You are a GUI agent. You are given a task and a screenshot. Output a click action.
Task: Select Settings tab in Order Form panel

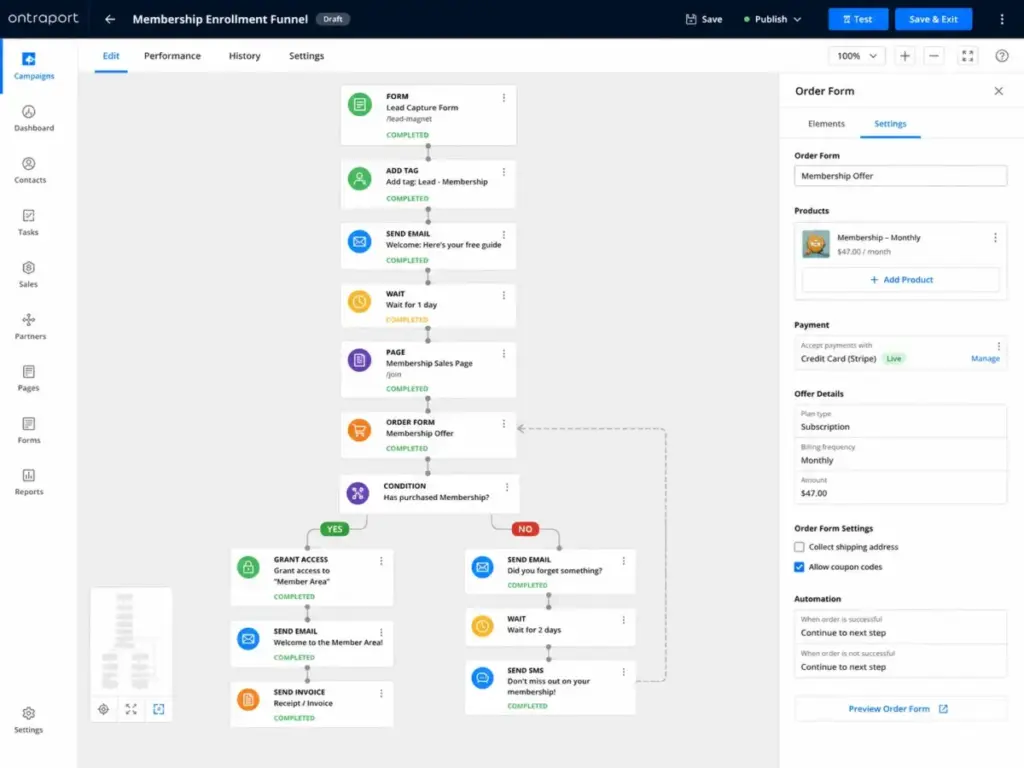(890, 123)
